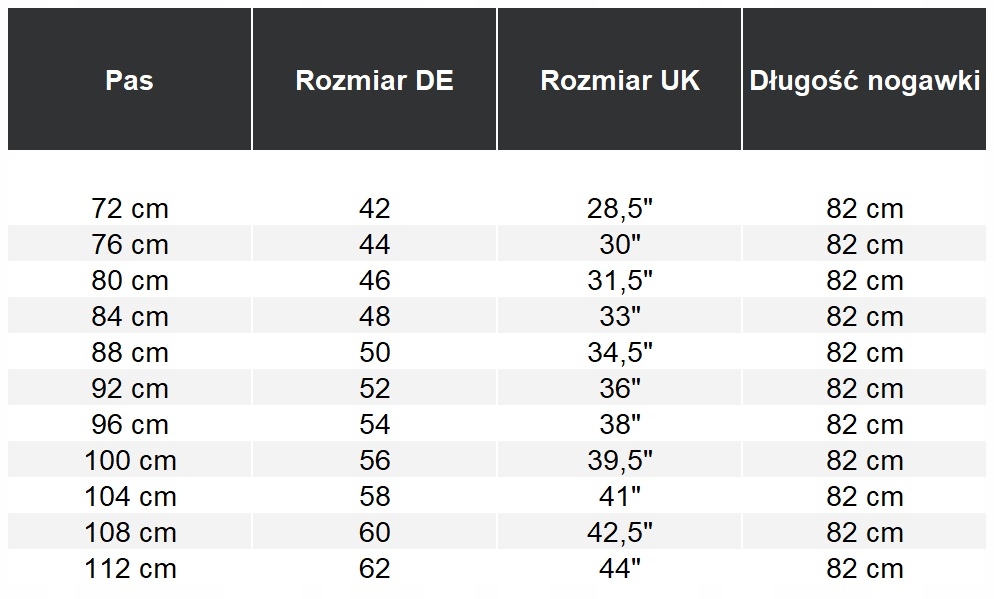The width and height of the screenshot is (997, 599).
Task: Click UK size 42,5" cell
Action: [620, 533]
